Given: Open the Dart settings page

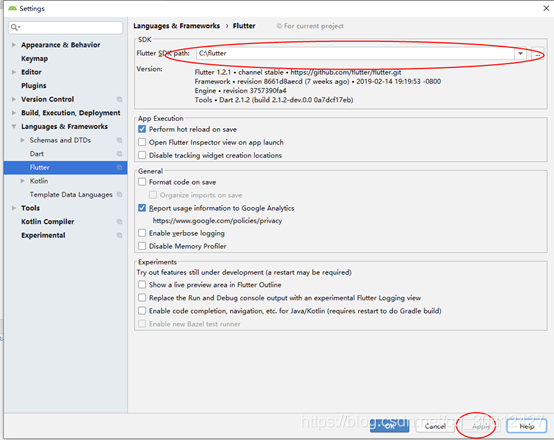Looking at the screenshot, I should click(37, 154).
